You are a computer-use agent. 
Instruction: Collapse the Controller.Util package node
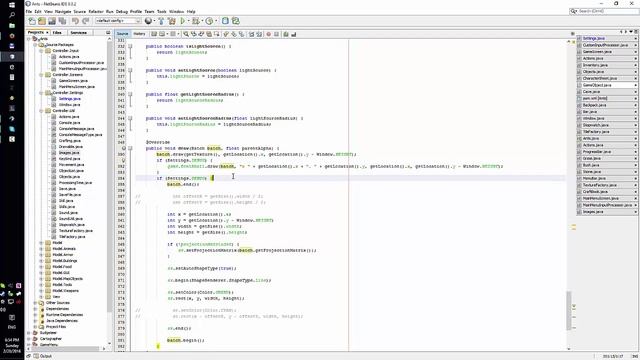tap(41, 111)
